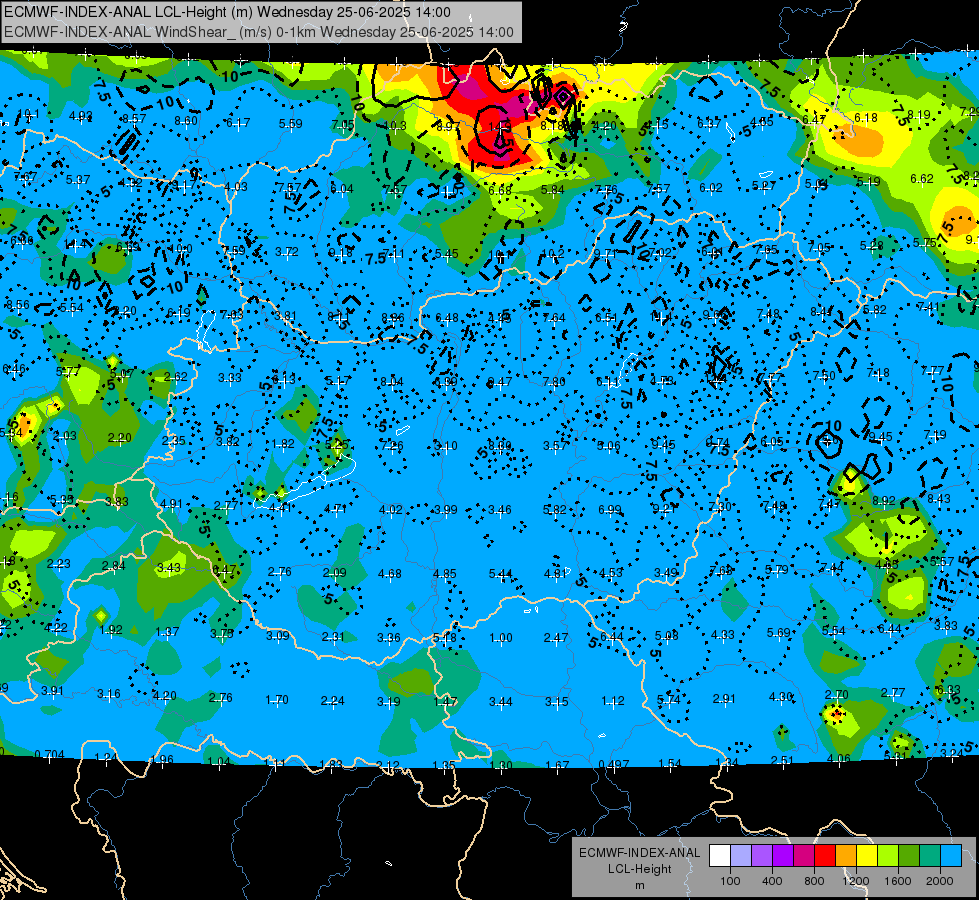Image resolution: width=979 pixels, height=900 pixels.
Task: Click the grid value '6.02'
Action: coord(711,188)
